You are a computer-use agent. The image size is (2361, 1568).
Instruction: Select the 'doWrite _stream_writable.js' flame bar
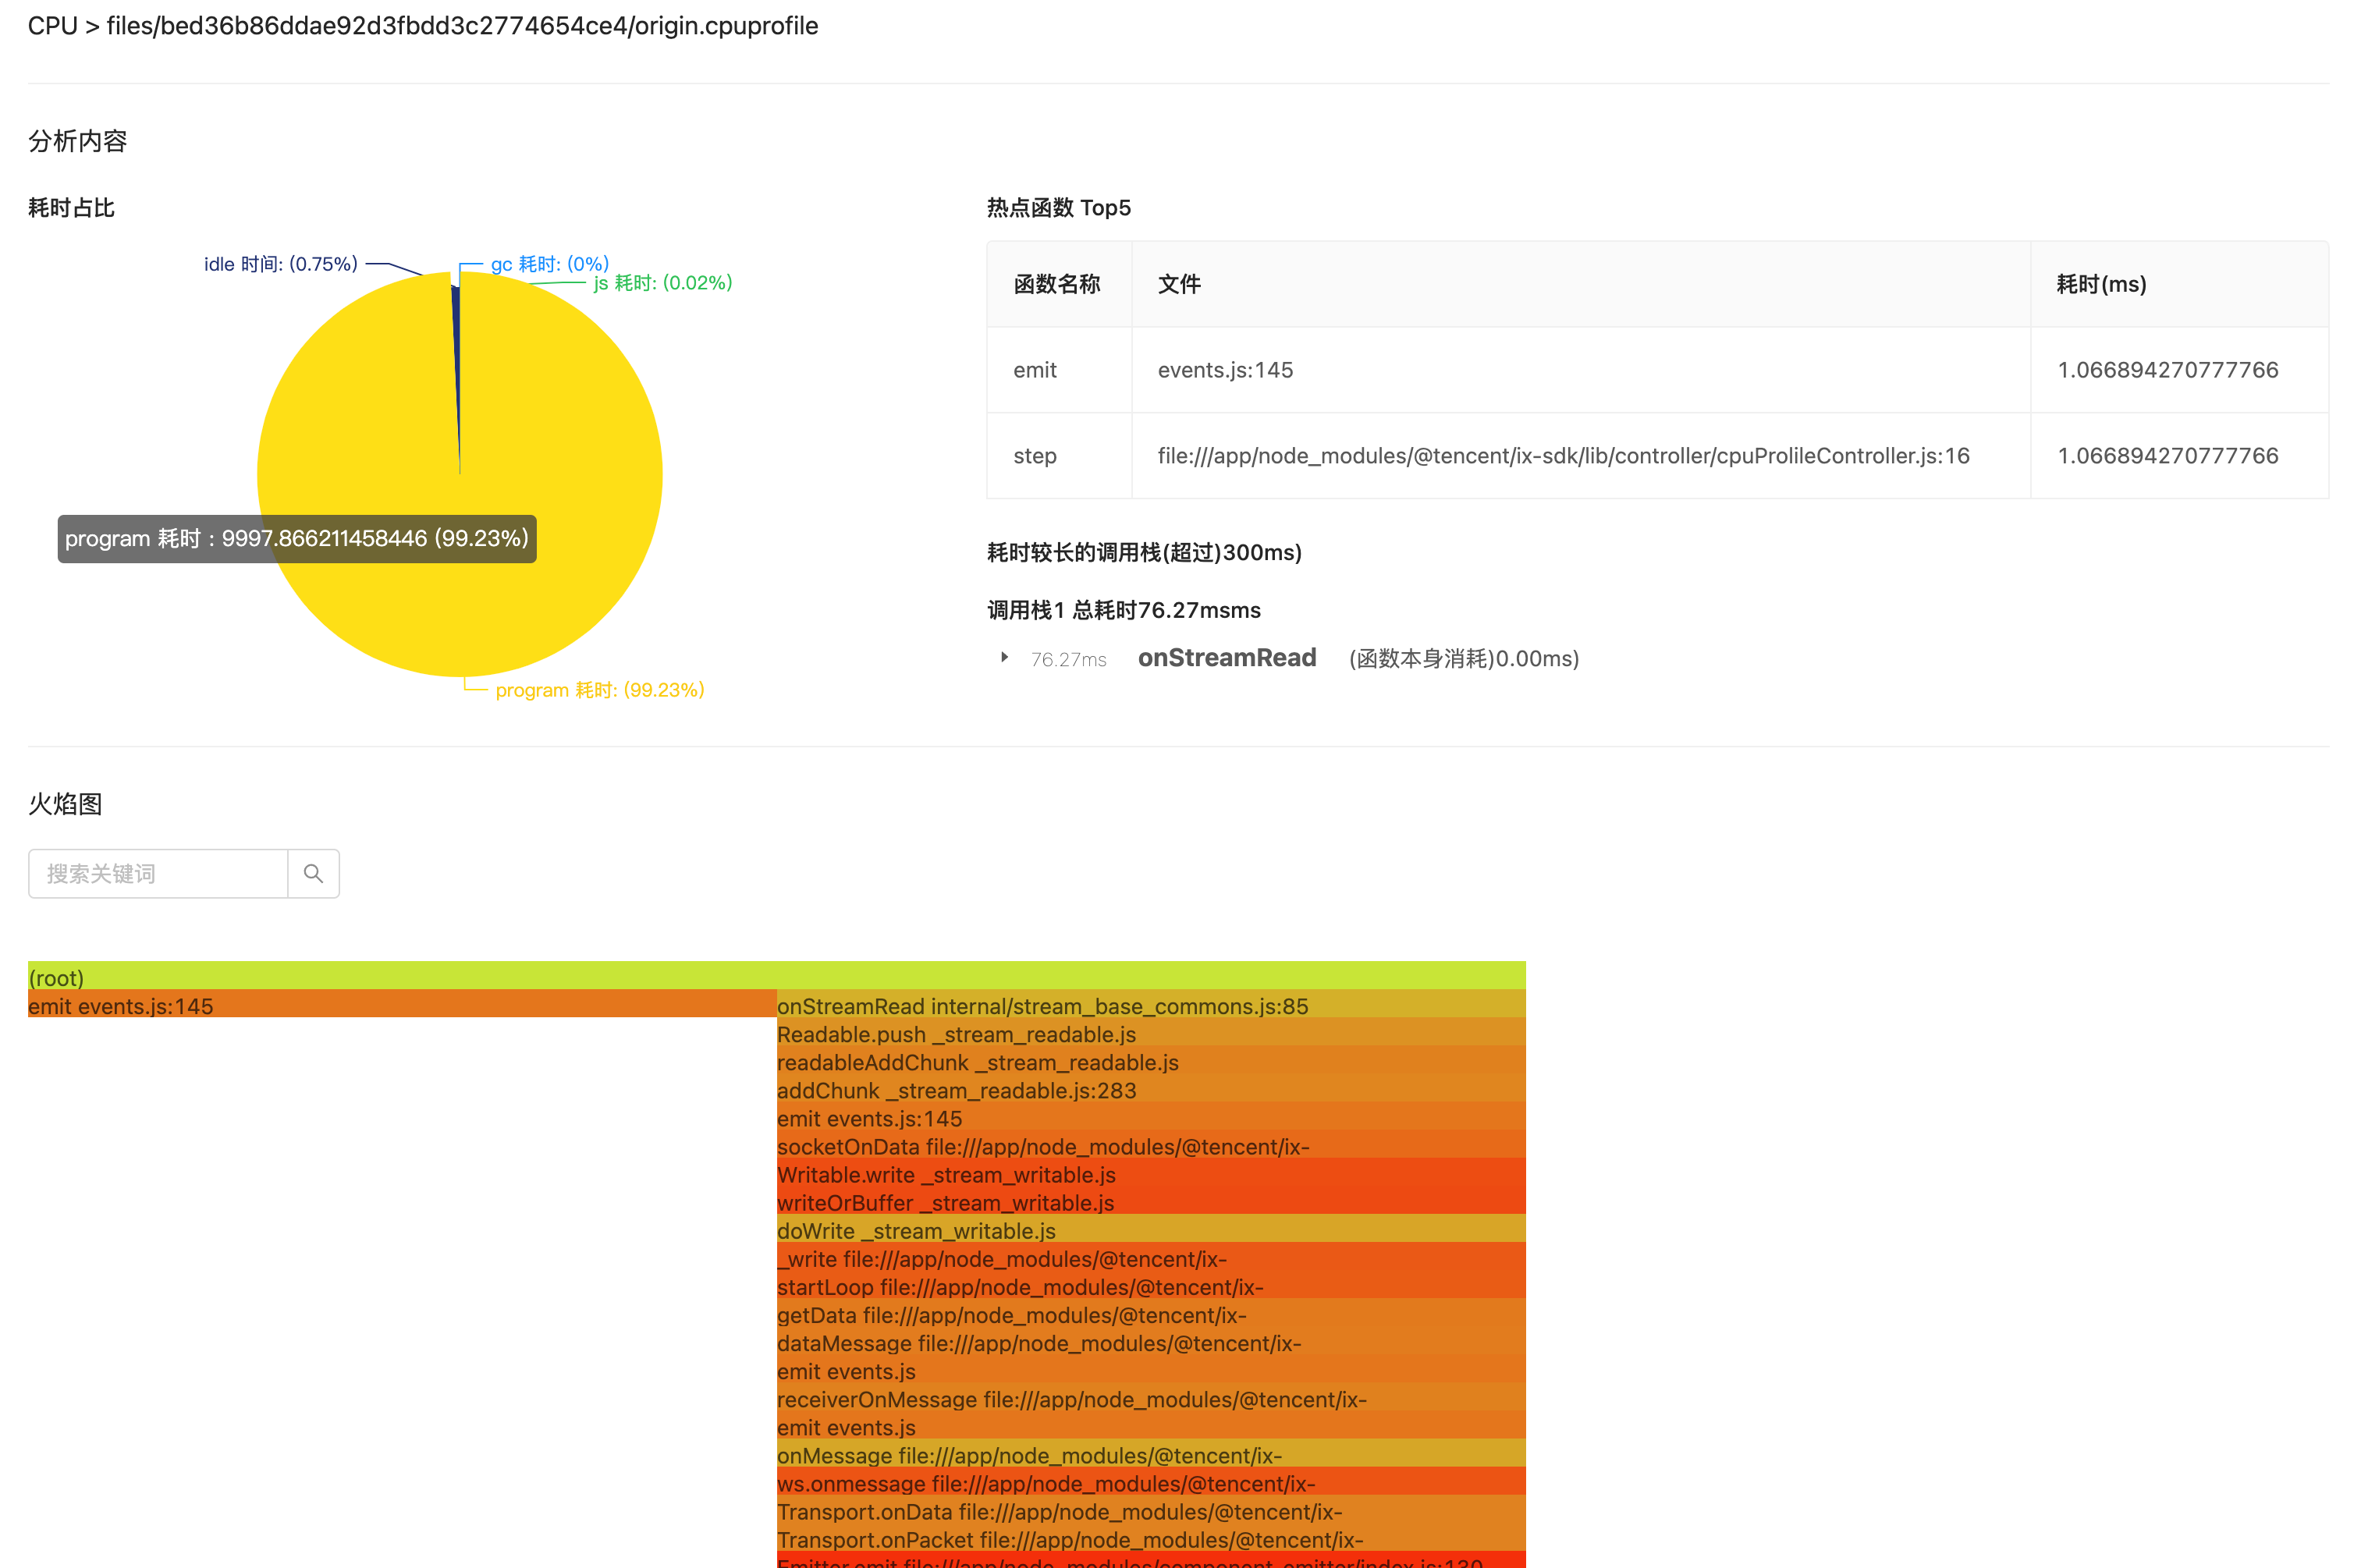1151,1229
